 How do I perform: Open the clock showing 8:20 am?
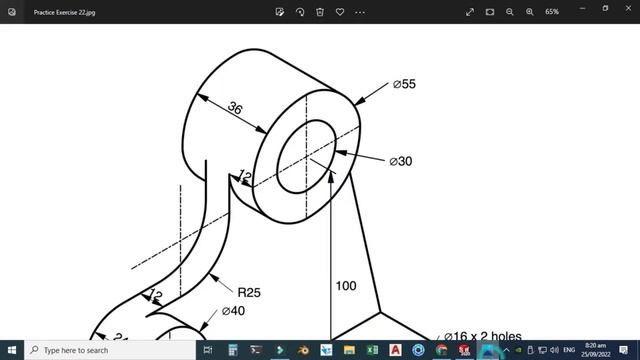tap(596, 350)
